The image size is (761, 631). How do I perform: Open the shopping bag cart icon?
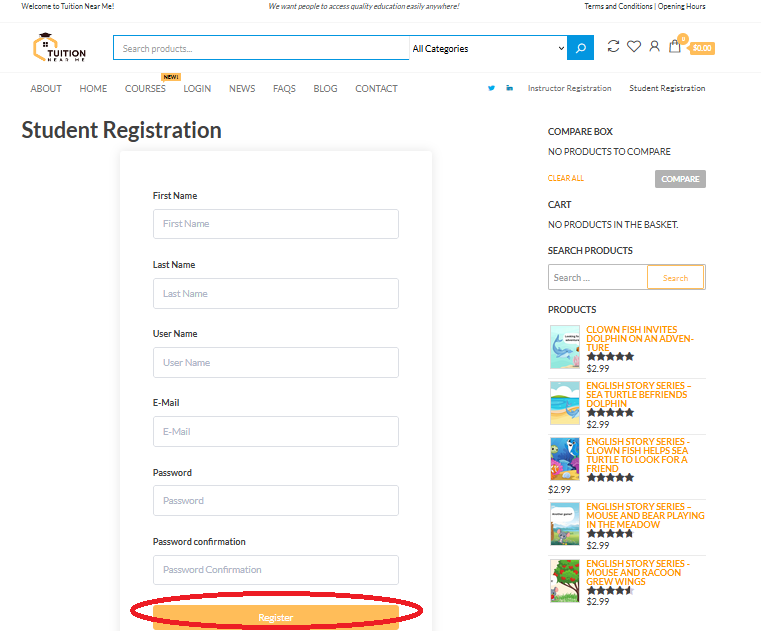(676, 47)
